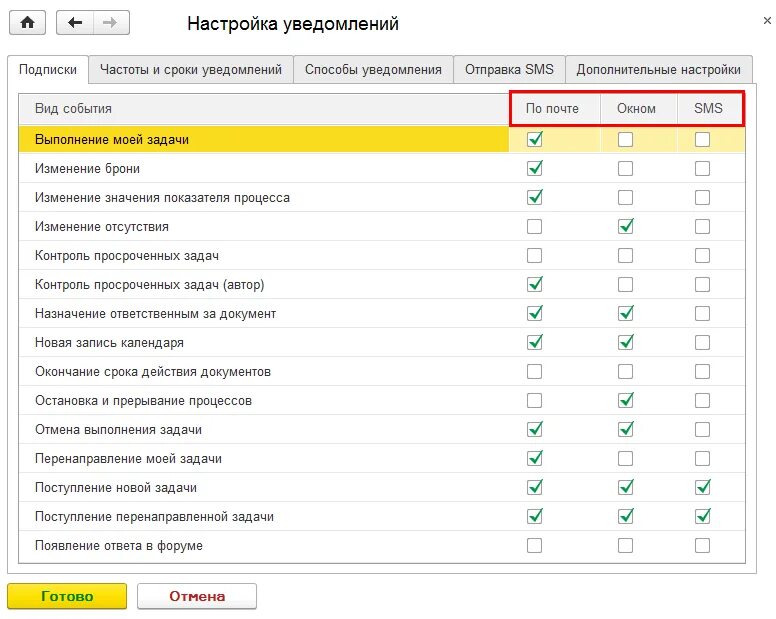Go to the home page icon

[x=27, y=23]
